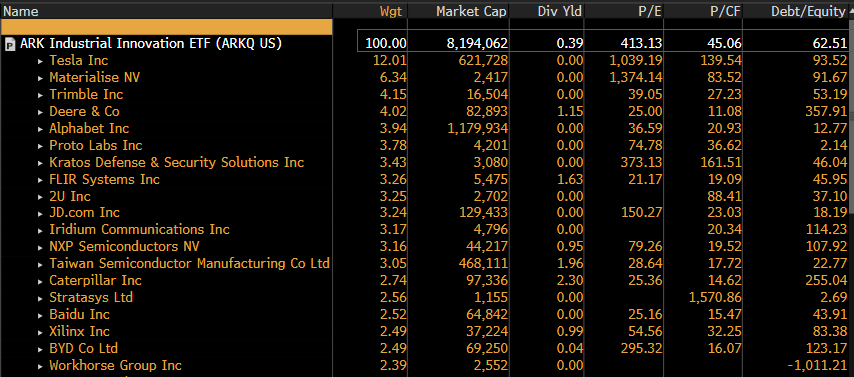Click the orange highlighted input bar
The height and width of the screenshot is (377, 854).
[x=167, y=27]
